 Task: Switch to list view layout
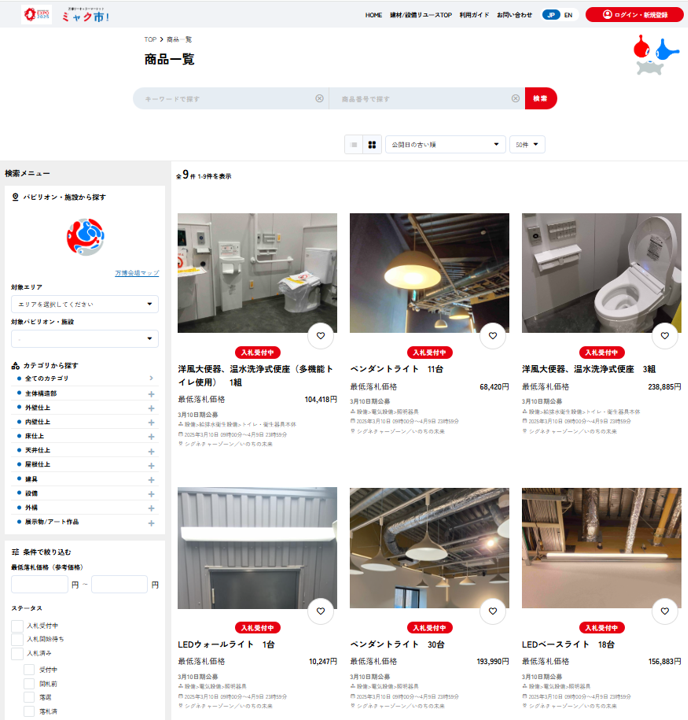[x=354, y=145]
